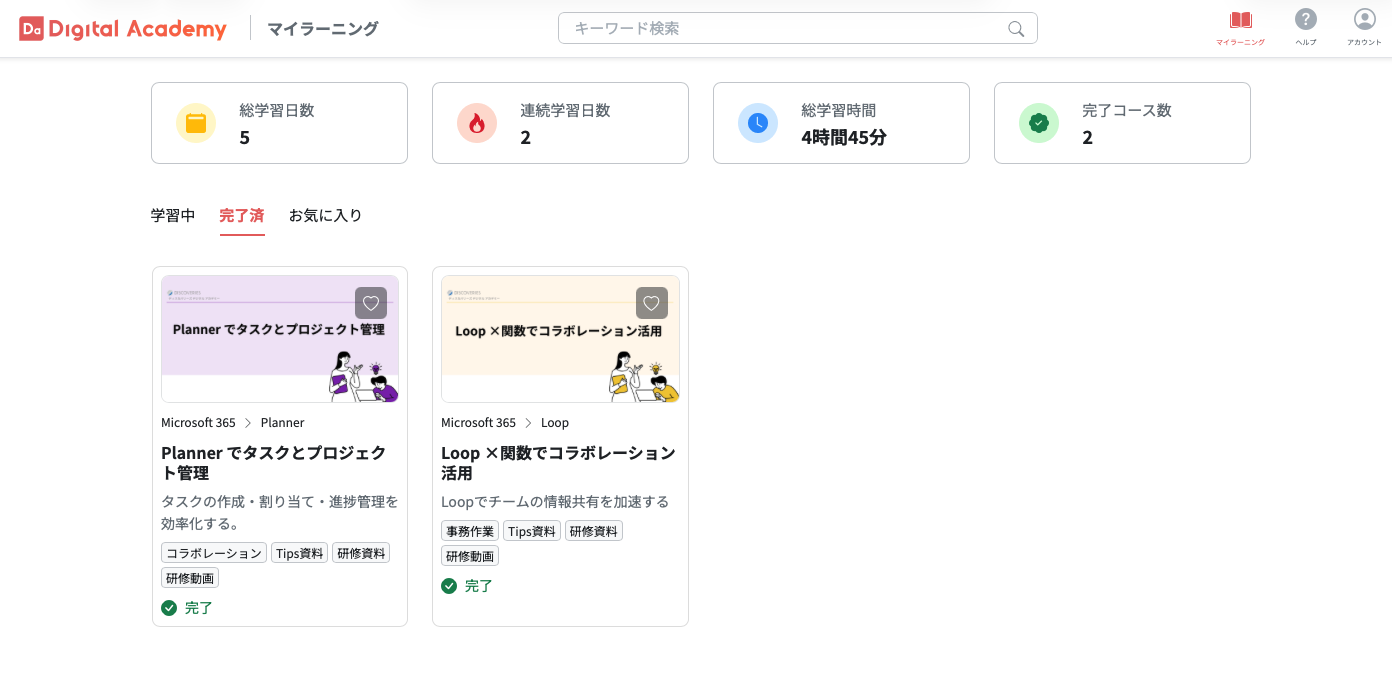Select the コラボレーション tag

[214, 553]
